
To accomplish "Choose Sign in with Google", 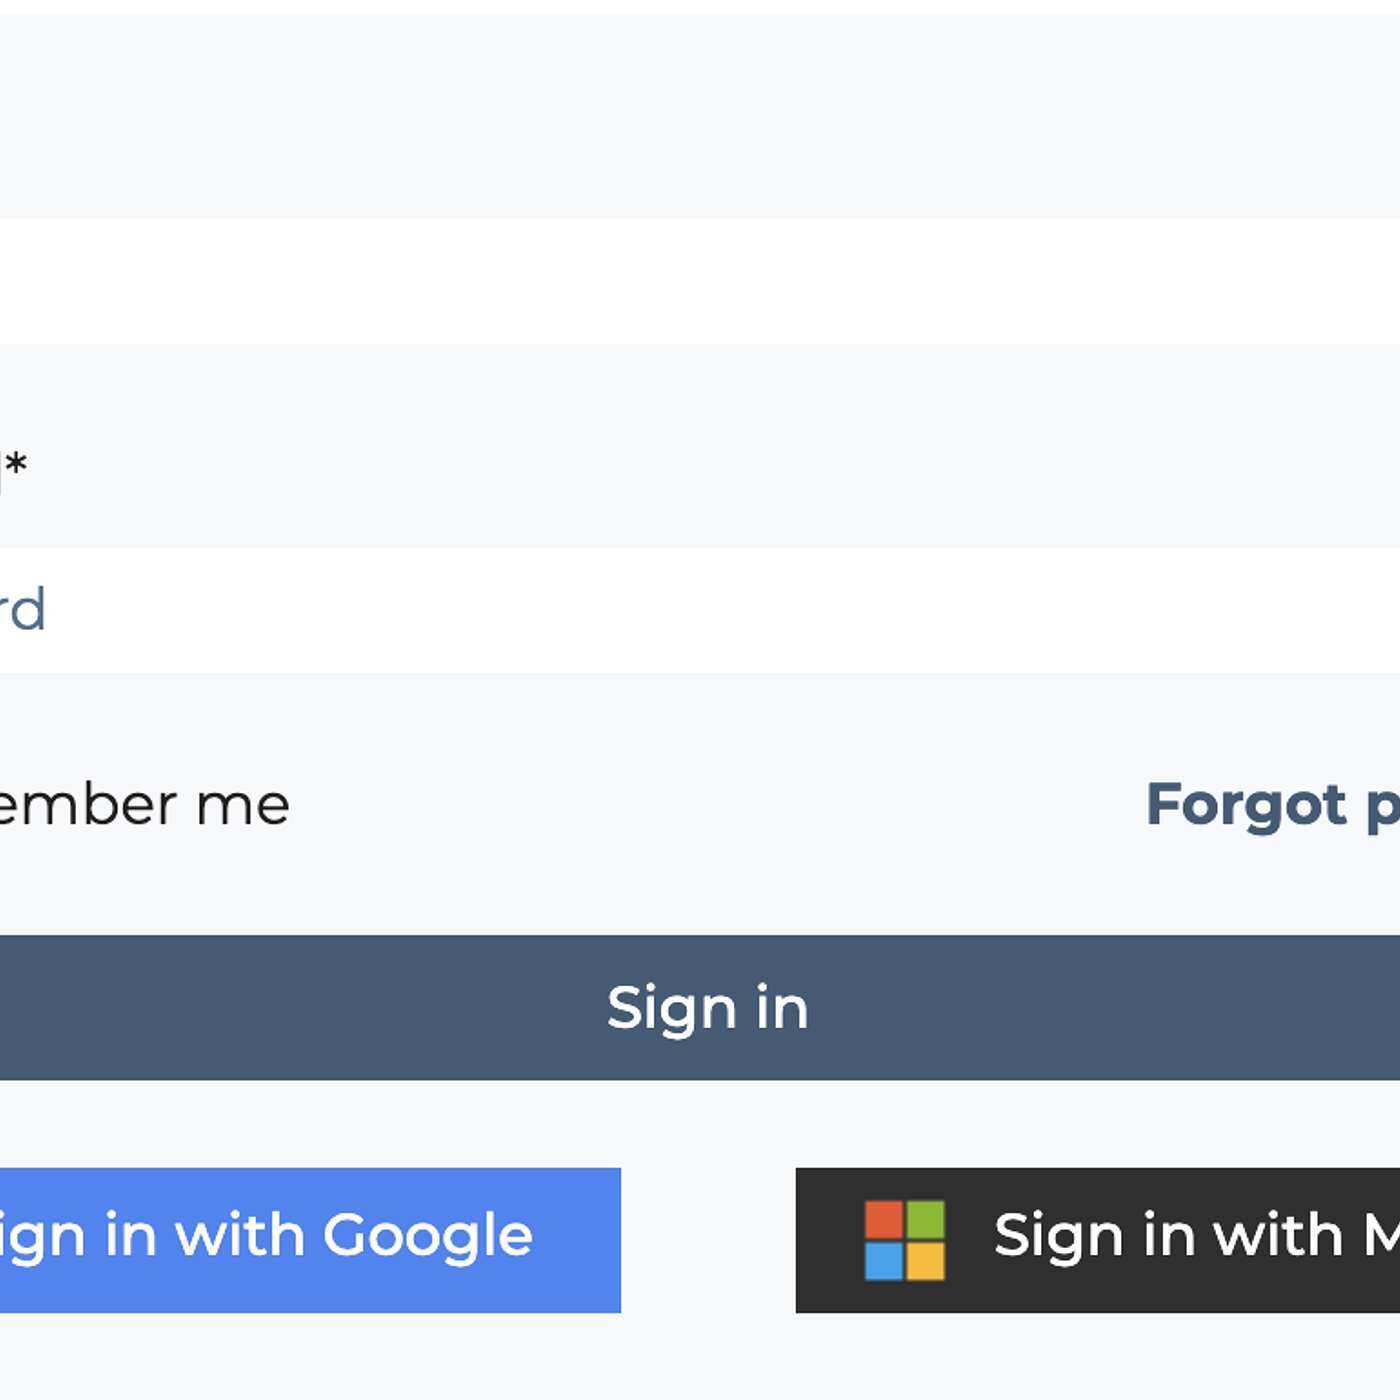I will (300, 1240).
